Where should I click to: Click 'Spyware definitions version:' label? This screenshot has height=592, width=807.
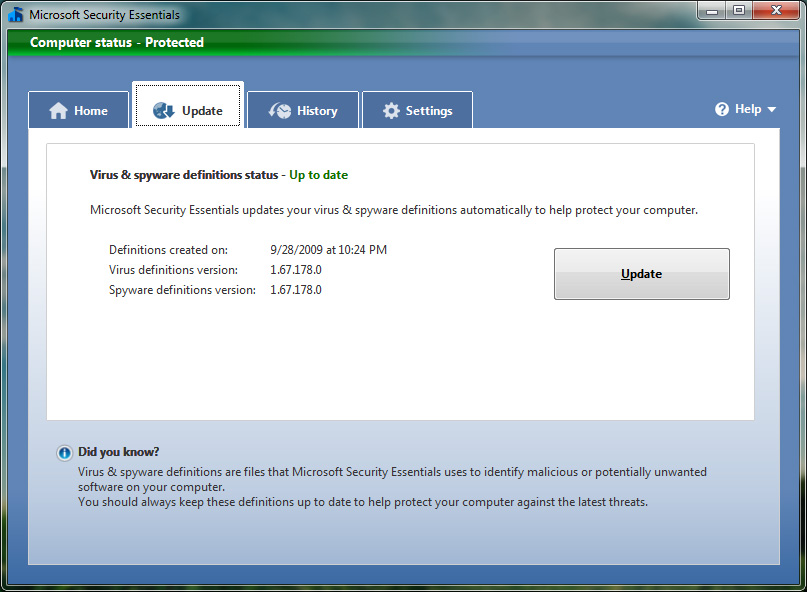(x=182, y=290)
